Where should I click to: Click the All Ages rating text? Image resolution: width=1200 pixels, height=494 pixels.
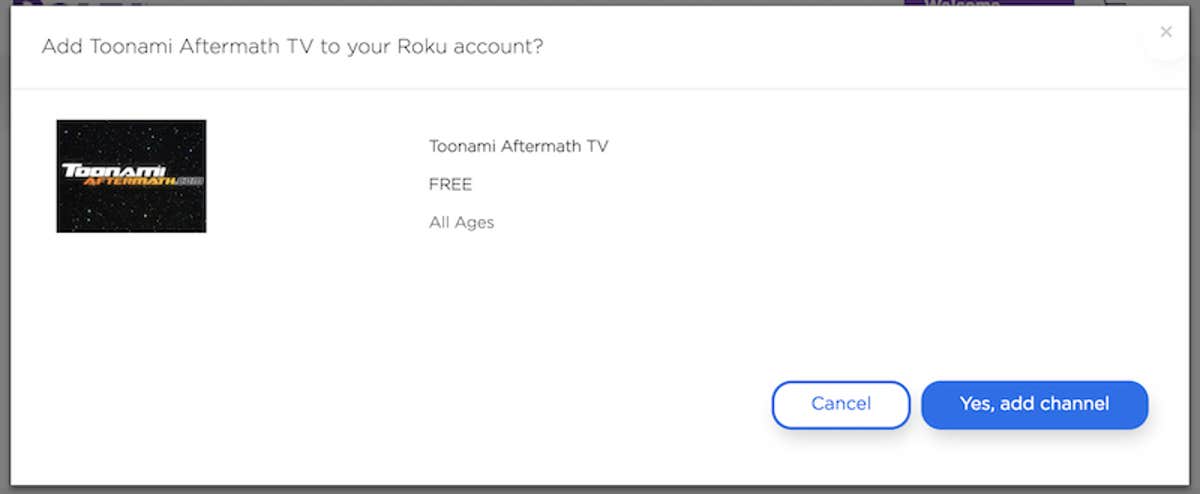pyautogui.click(x=461, y=222)
